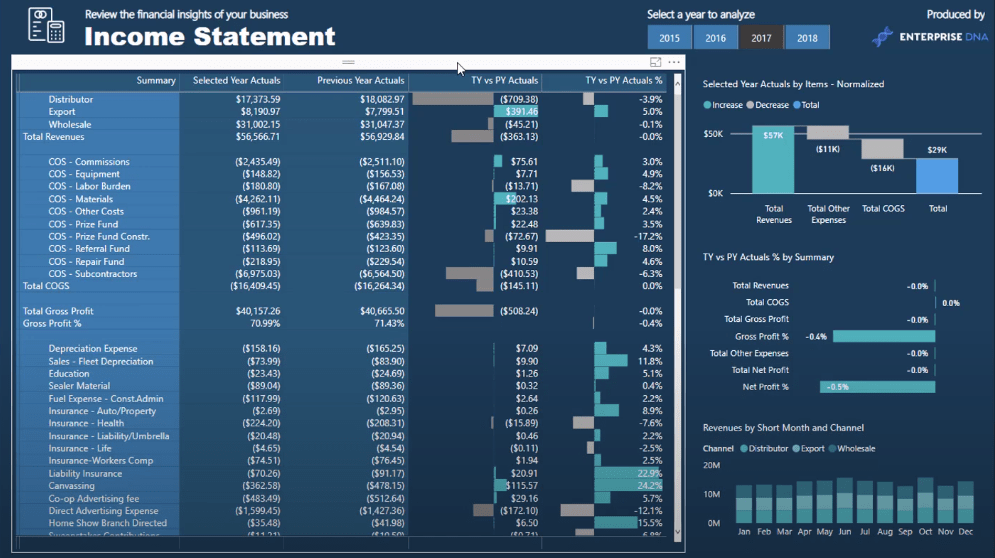Click the Gross Profit % bar in summary chart
Viewport: 995px width, 558px height.
(x=884, y=336)
